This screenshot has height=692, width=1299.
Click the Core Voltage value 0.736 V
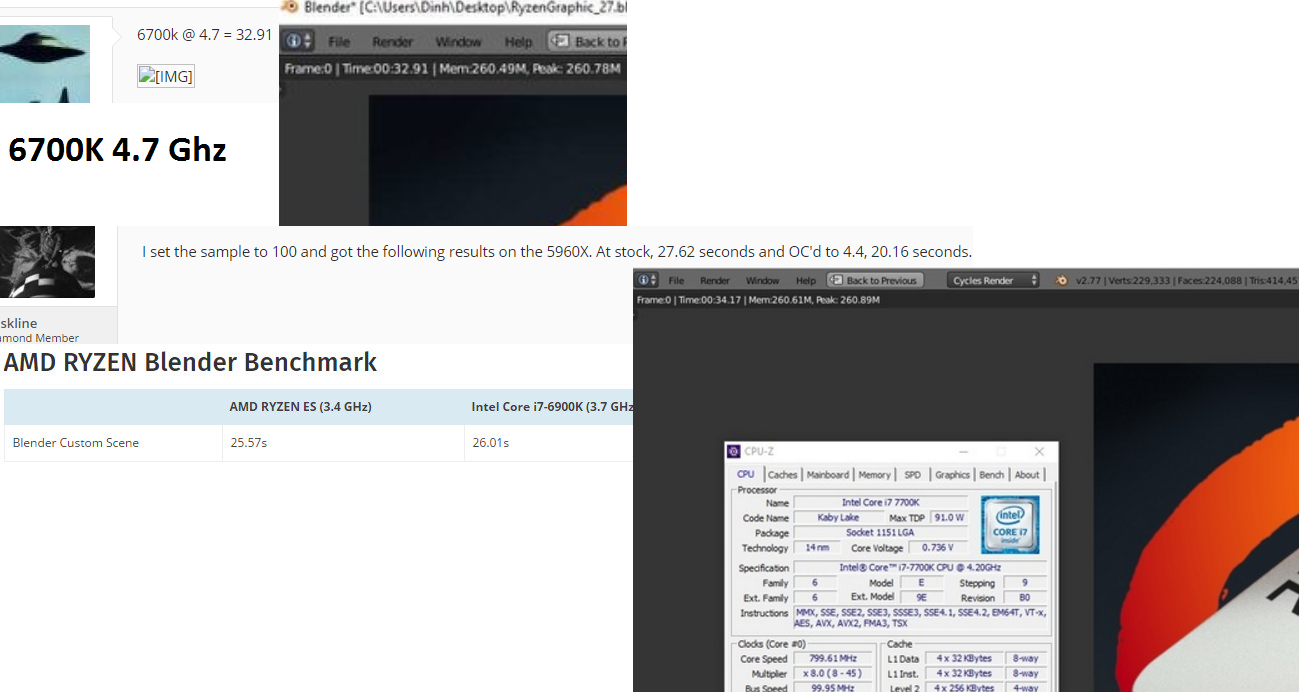click(936, 548)
